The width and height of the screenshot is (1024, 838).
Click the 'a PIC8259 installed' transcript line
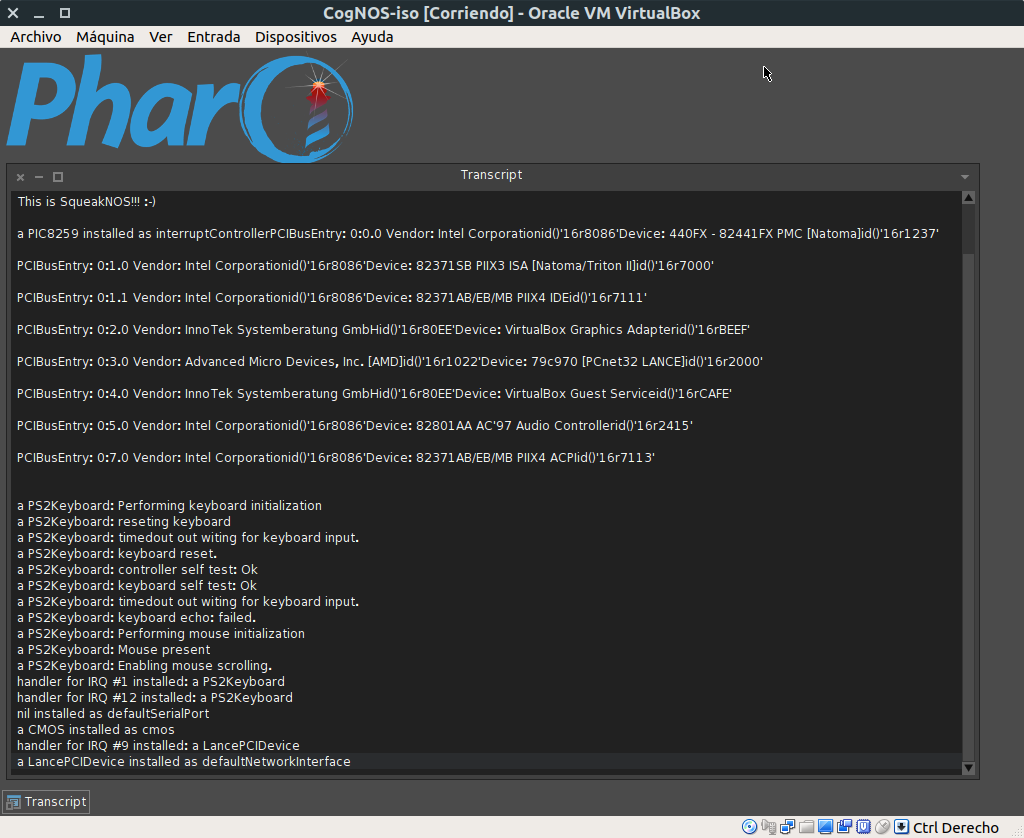[478, 234]
